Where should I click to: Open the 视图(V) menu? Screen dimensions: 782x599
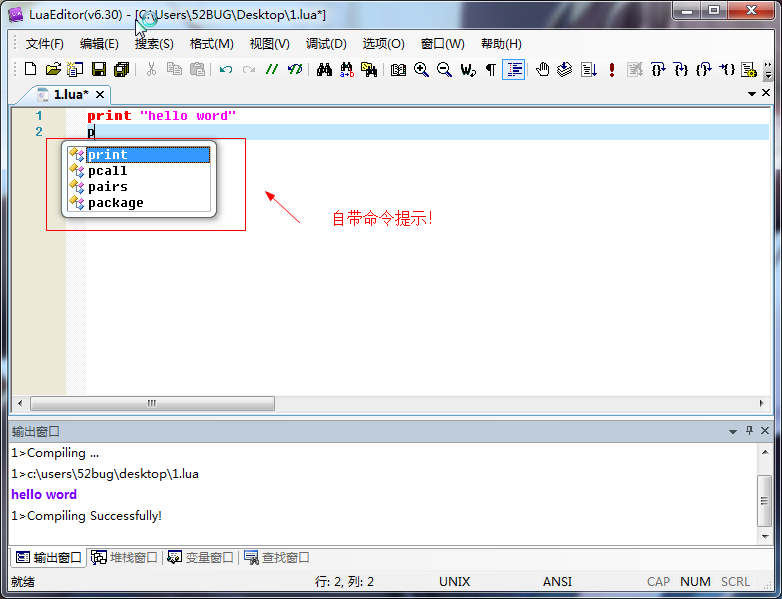coord(270,44)
